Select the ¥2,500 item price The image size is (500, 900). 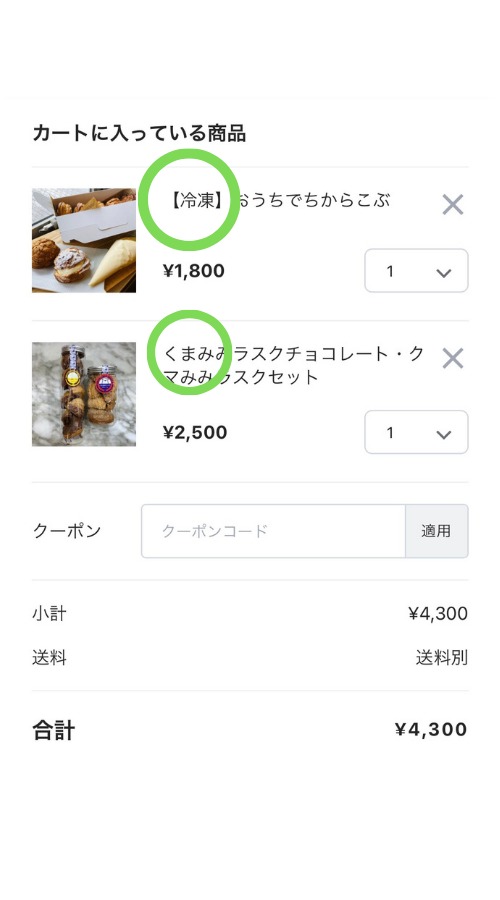(195, 432)
